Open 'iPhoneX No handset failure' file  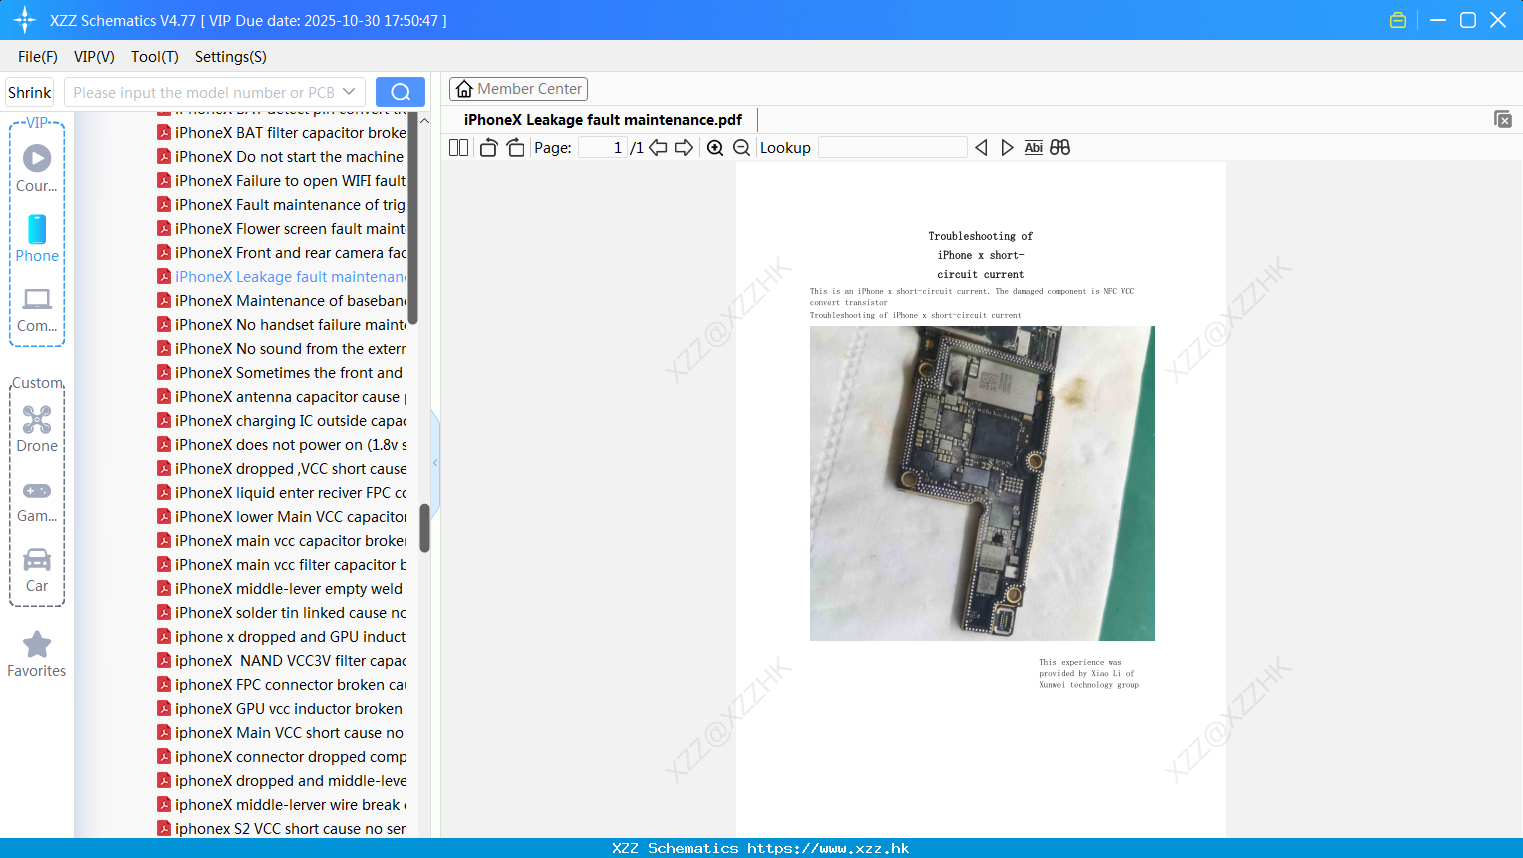[x=282, y=324]
